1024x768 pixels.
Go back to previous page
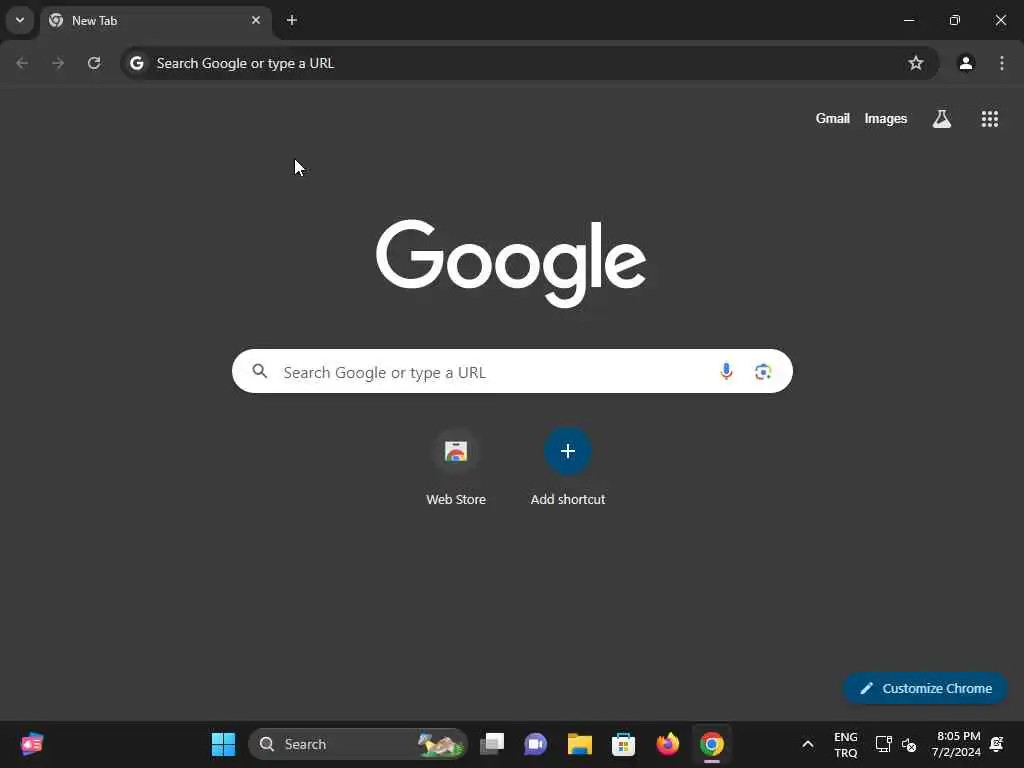tap(22, 63)
